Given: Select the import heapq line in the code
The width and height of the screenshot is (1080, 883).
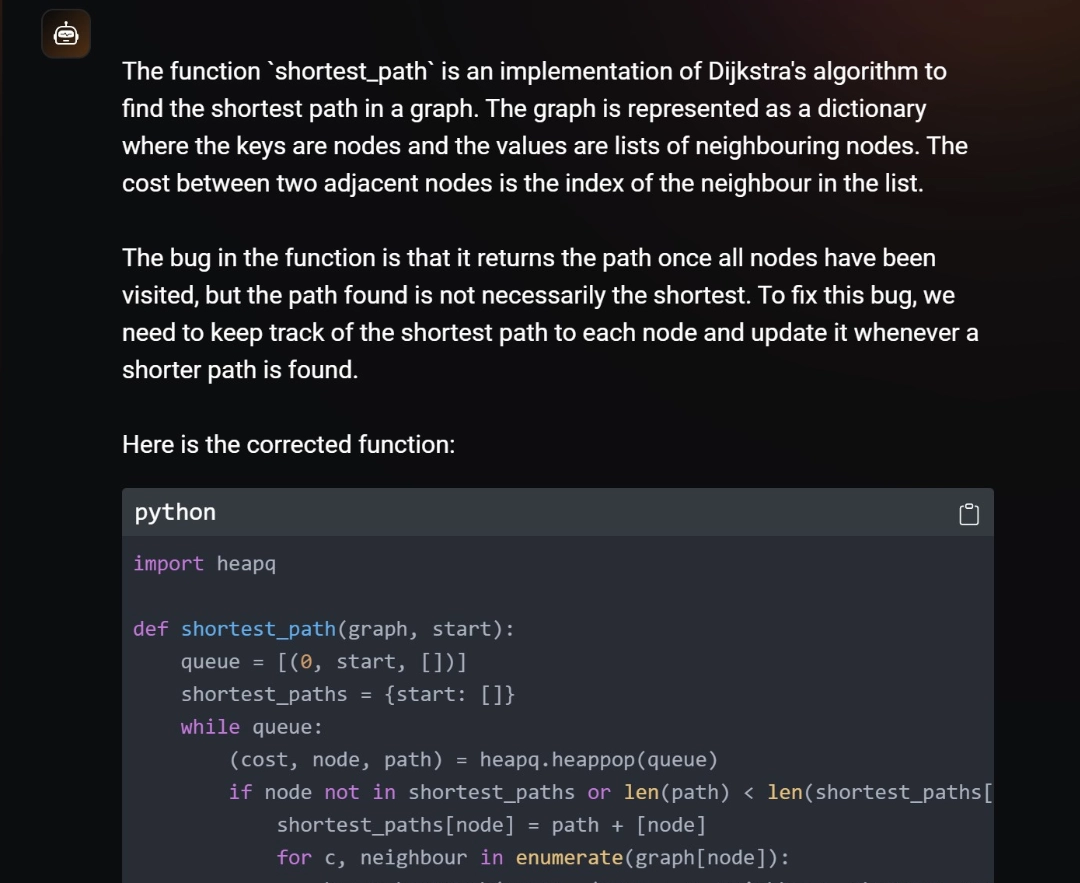Looking at the screenshot, I should (x=204, y=563).
